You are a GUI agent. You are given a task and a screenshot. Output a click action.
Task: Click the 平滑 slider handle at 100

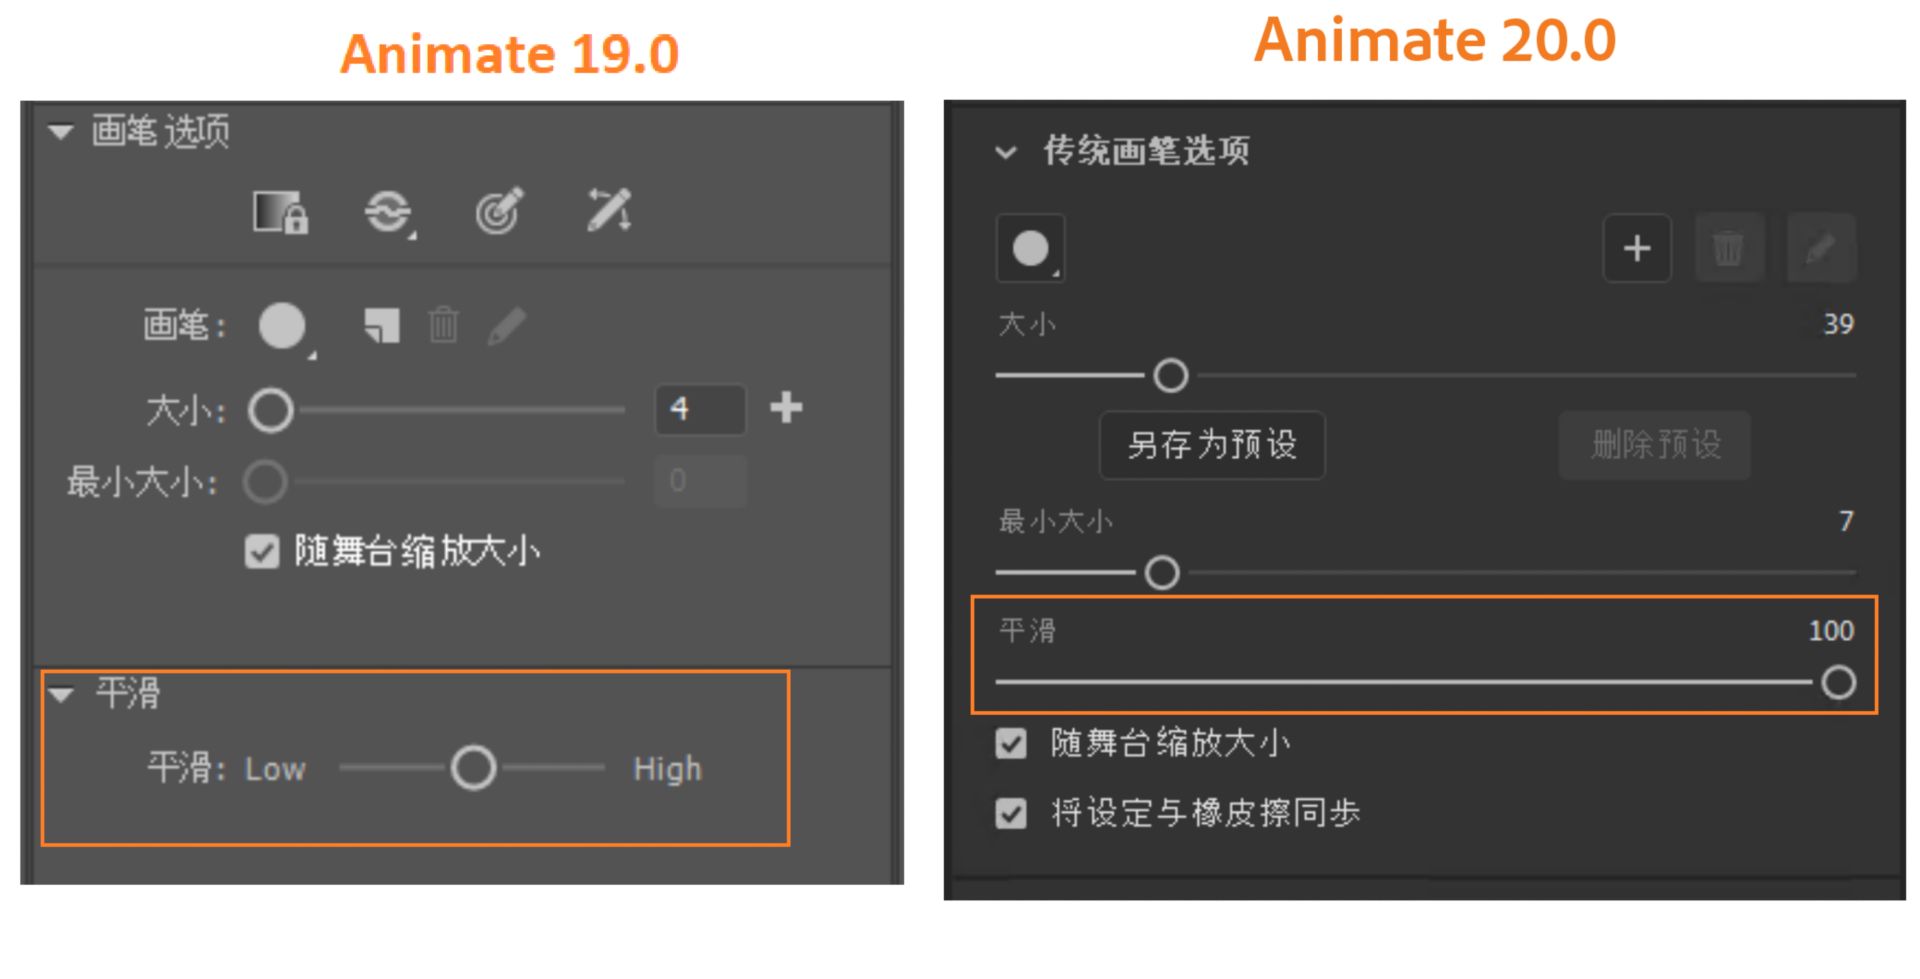tap(1838, 683)
